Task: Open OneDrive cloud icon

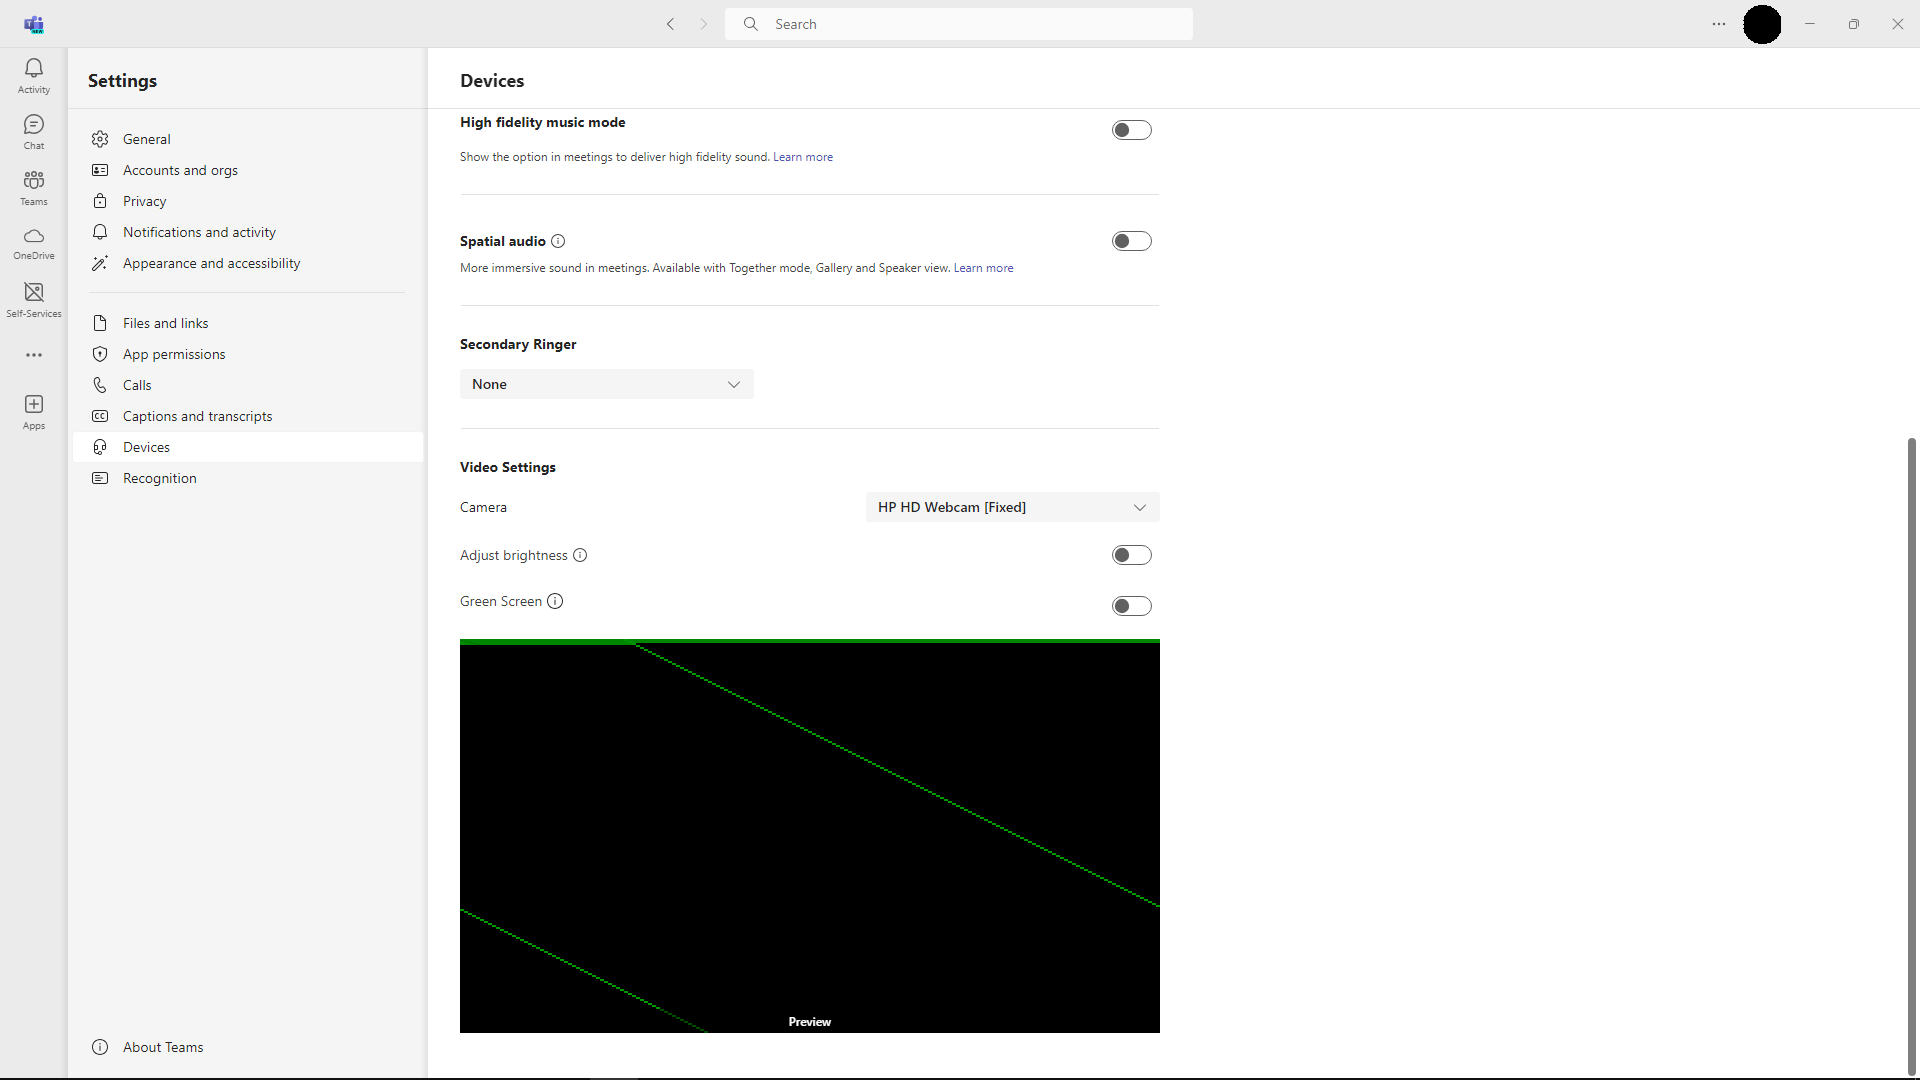Action: click(x=34, y=242)
